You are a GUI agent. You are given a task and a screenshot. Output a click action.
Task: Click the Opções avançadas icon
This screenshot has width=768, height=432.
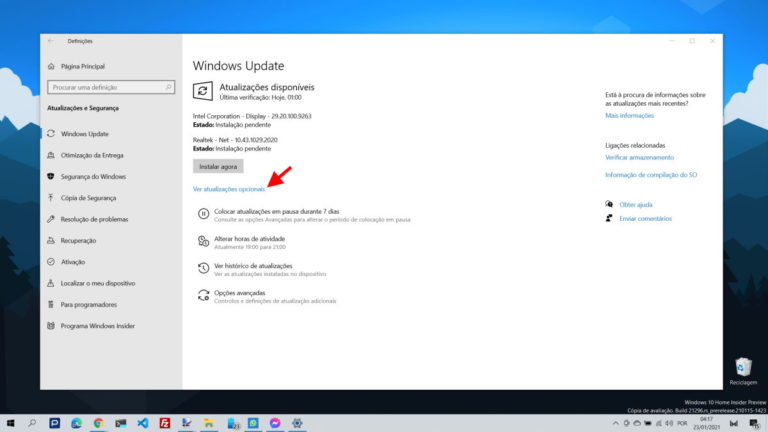click(203, 295)
